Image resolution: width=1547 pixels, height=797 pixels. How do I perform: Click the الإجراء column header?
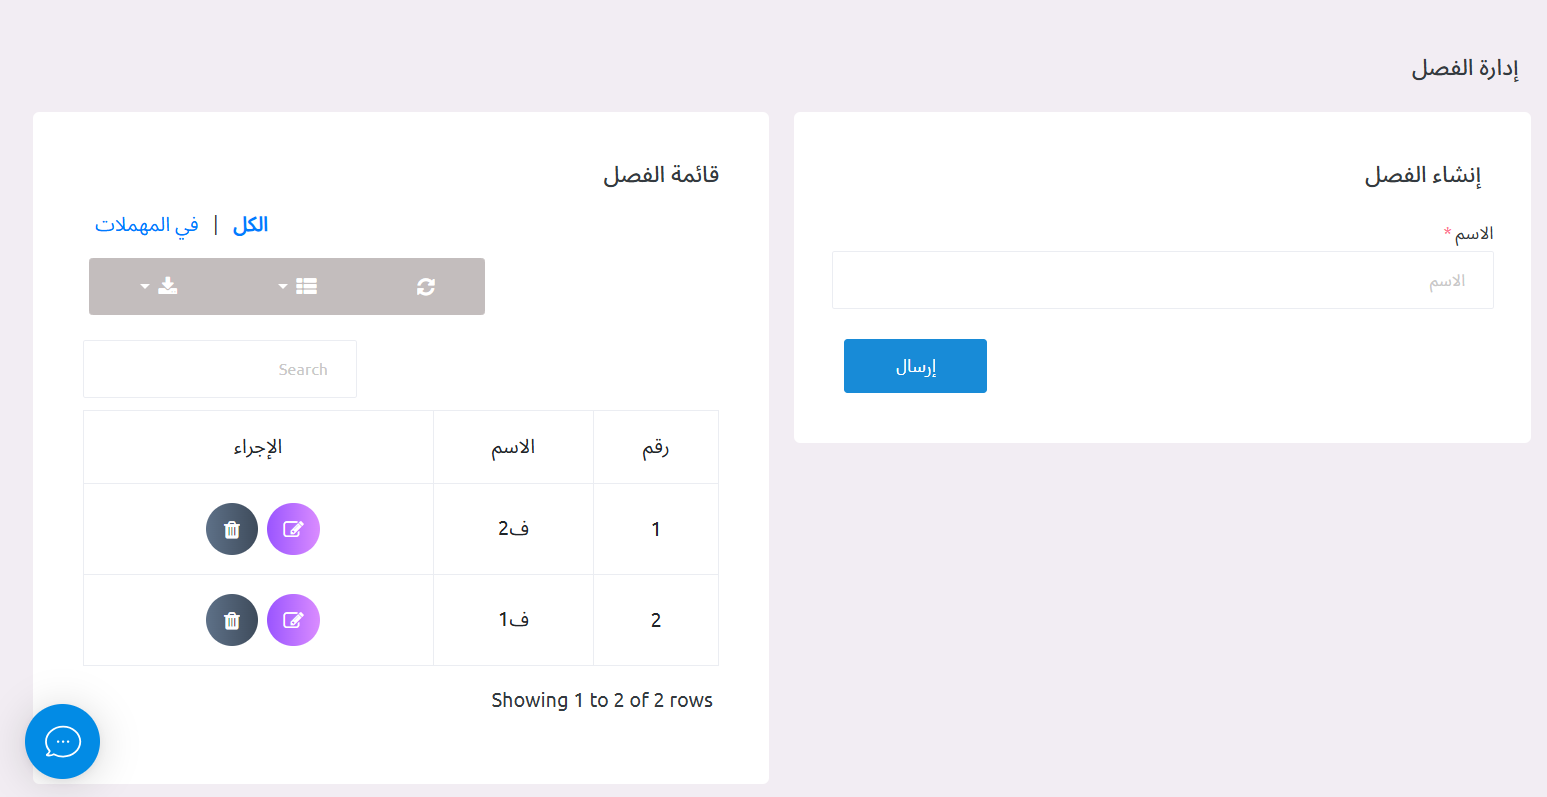point(258,446)
